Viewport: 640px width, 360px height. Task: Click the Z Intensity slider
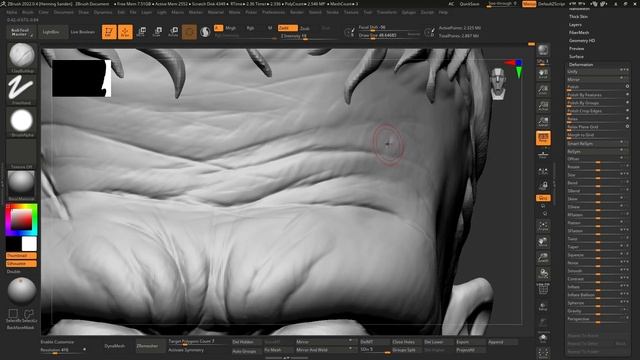[308, 36]
